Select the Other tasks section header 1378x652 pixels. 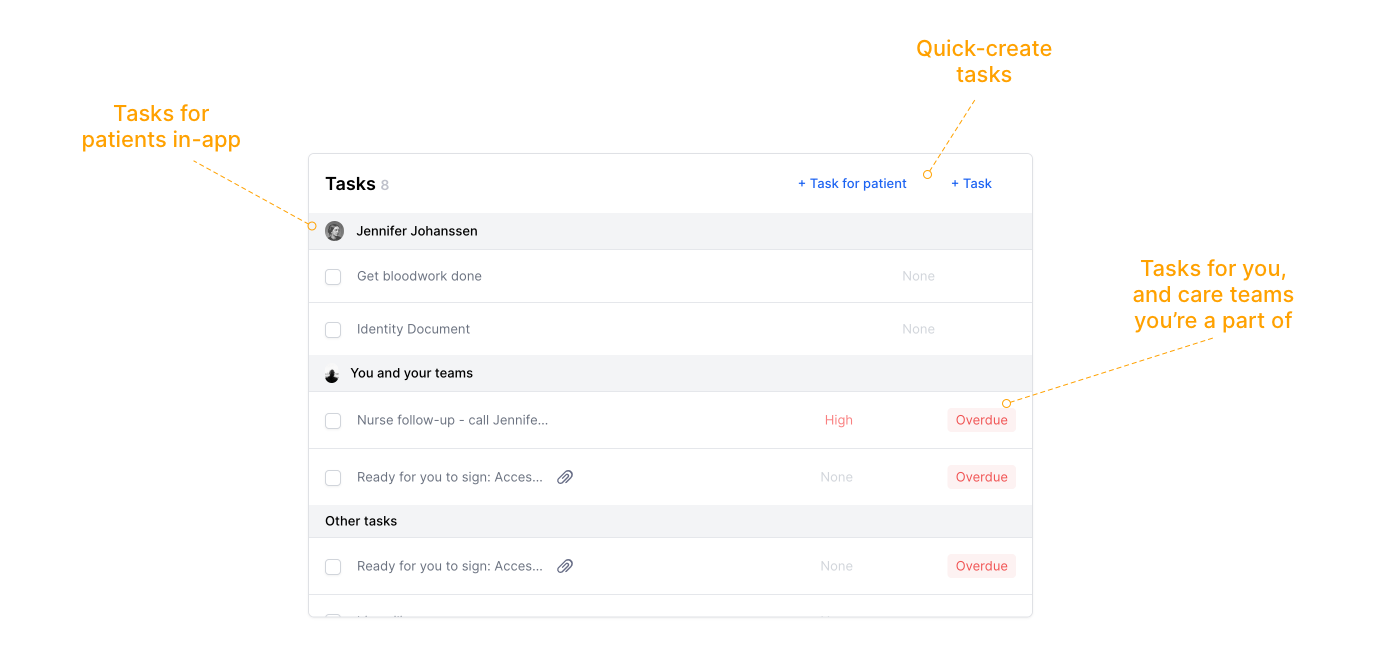361,521
